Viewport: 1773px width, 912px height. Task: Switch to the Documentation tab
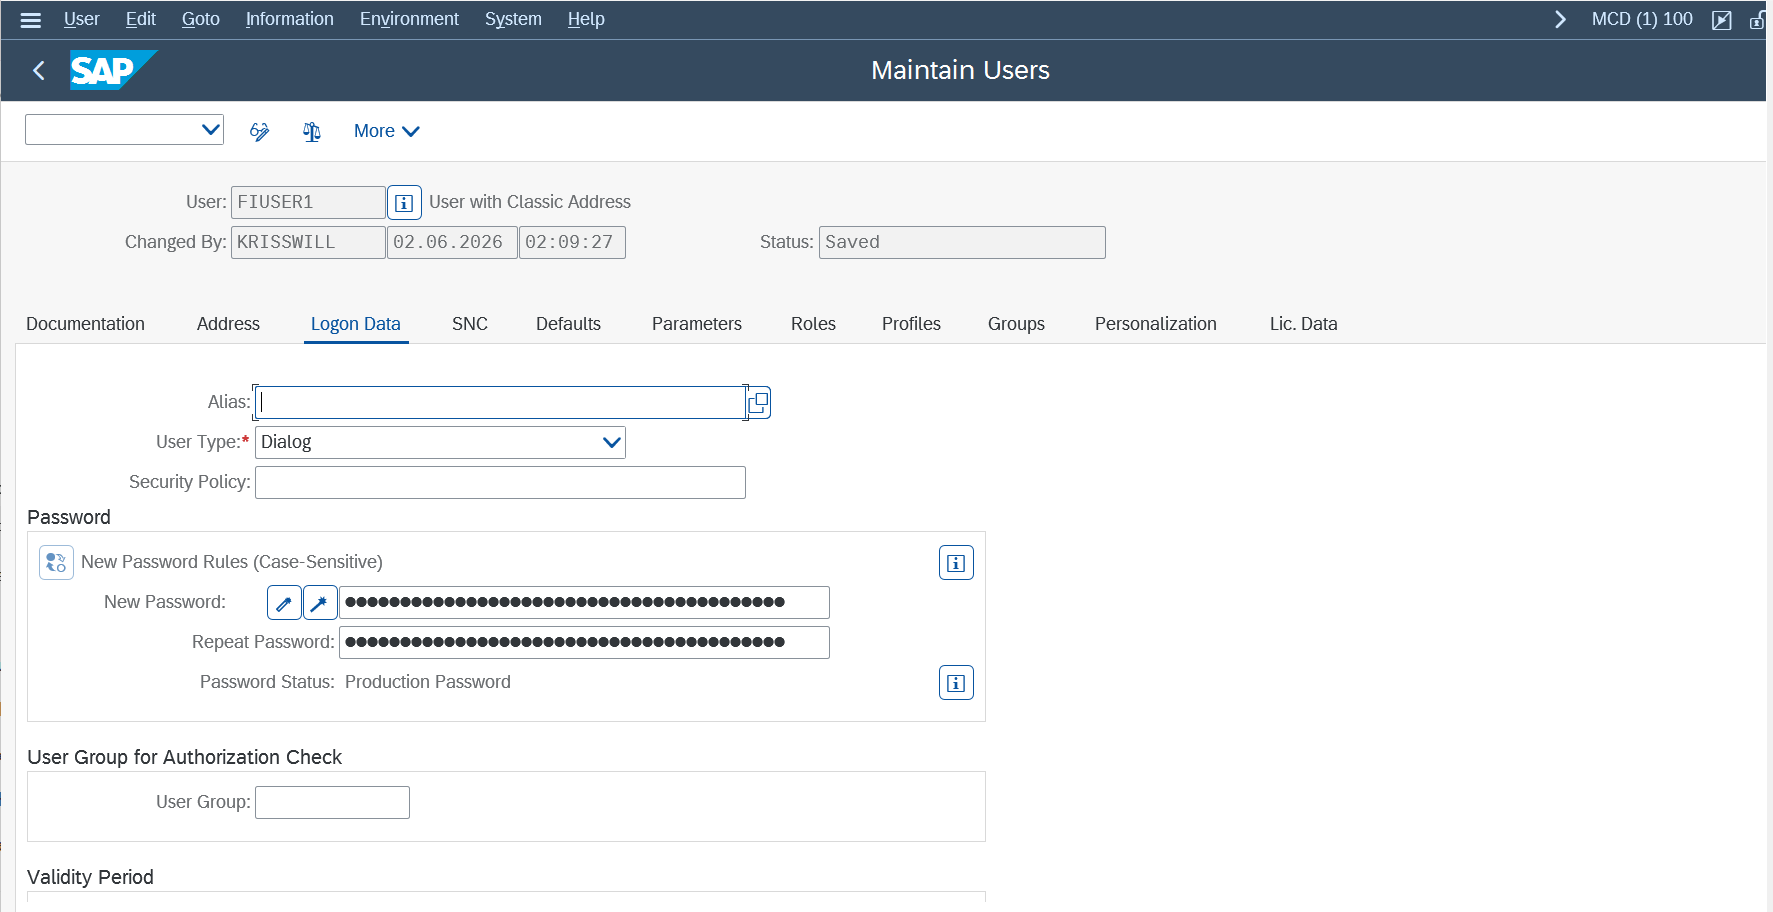point(85,324)
